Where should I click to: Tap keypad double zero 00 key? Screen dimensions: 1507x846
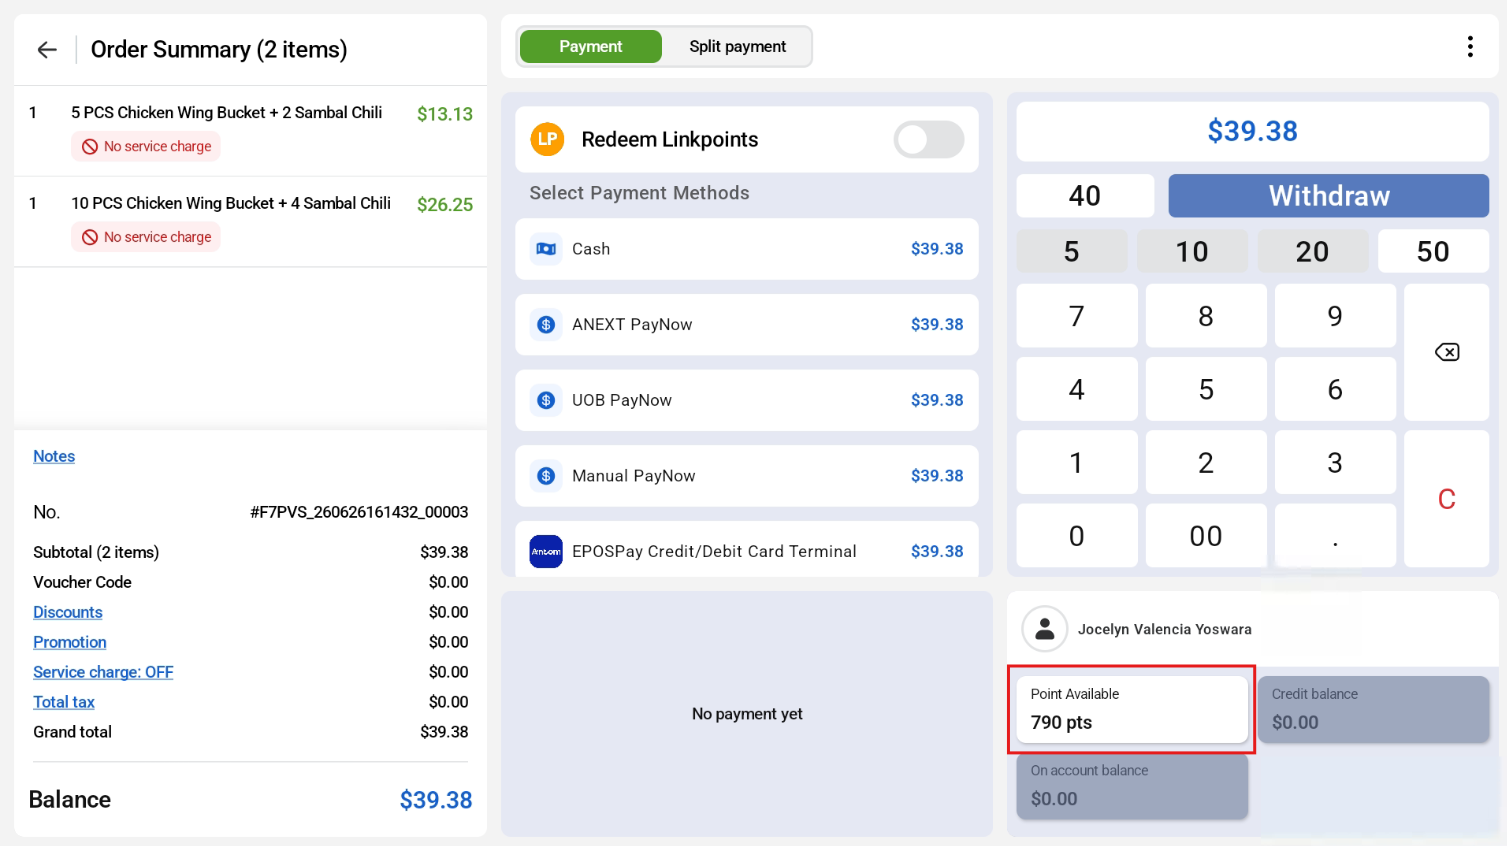[1206, 536]
